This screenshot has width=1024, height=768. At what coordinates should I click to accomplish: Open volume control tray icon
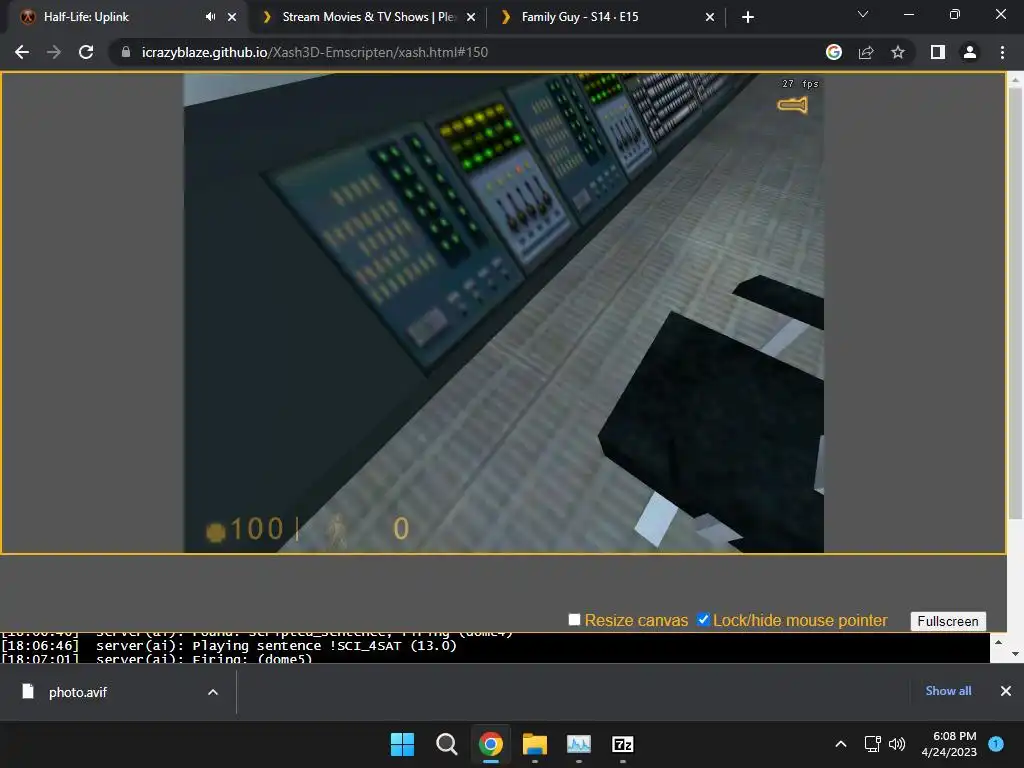(x=897, y=744)
